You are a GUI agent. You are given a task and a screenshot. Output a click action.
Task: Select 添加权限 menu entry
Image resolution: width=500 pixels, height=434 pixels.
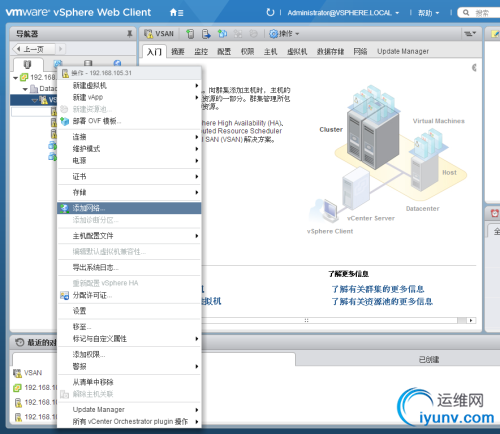tap(129, 355)
